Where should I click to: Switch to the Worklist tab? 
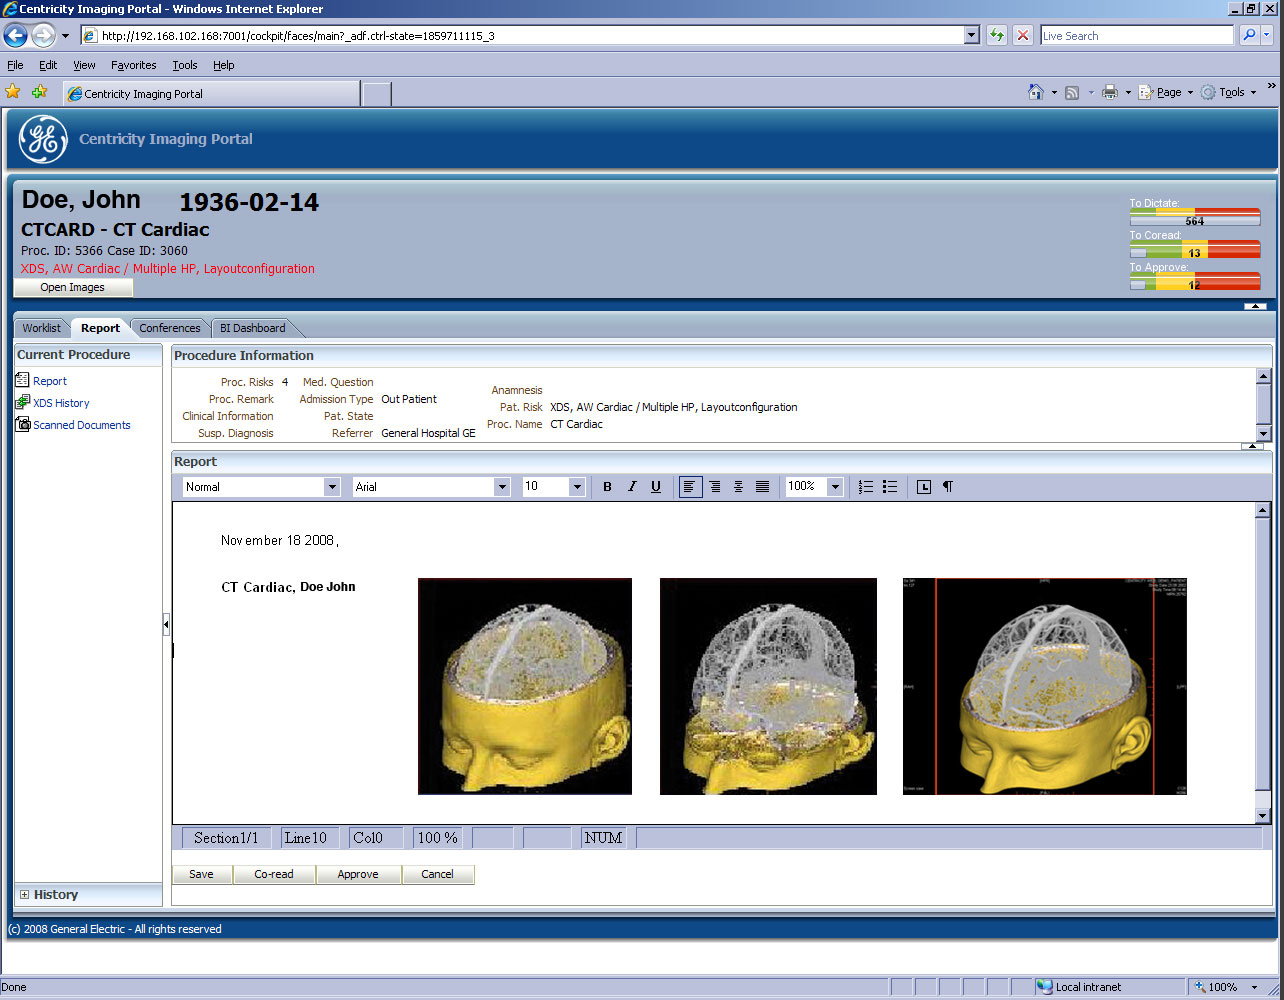tap(42, 328)
